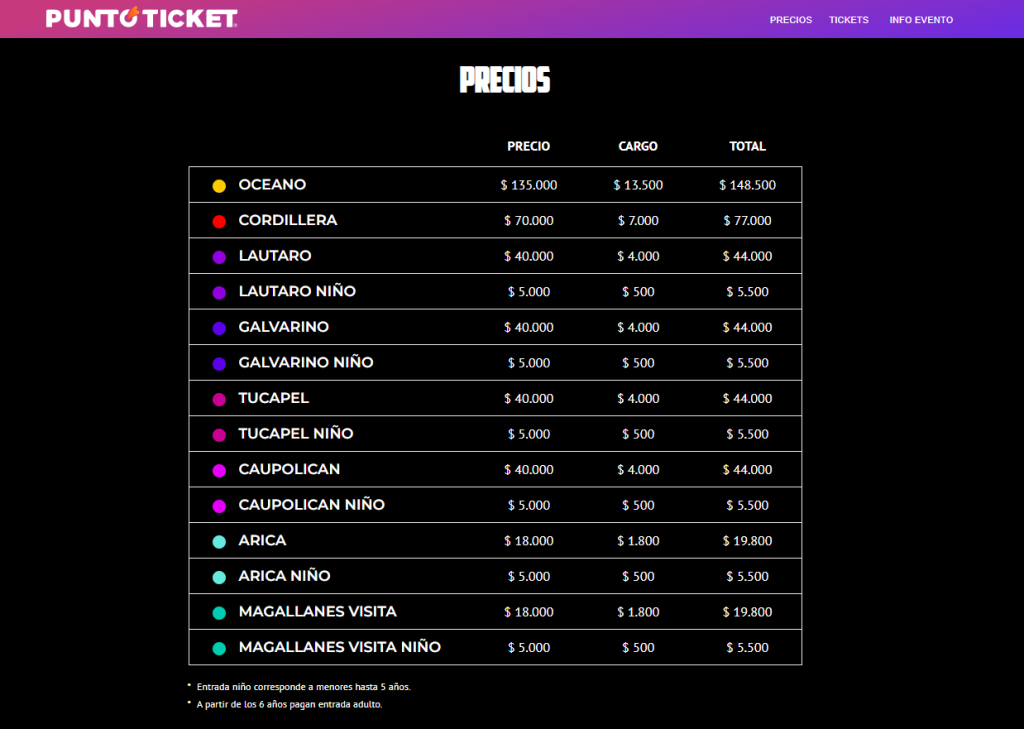1024x729 pixels.
Task: Click the Oceano total price $148.500
Action: (747, 185)
